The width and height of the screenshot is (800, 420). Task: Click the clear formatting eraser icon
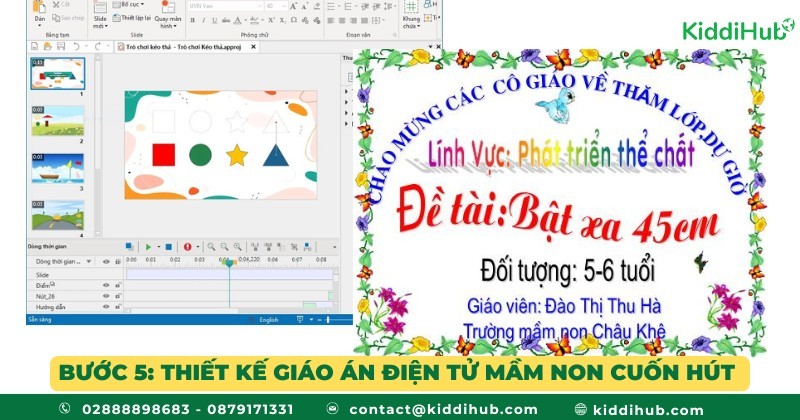point(317,6)
